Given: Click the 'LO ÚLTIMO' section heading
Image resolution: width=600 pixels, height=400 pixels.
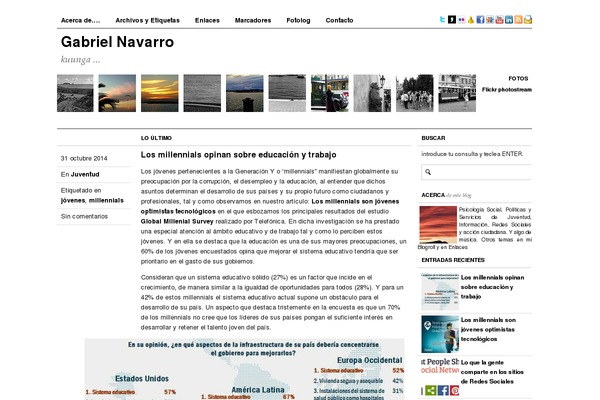Looking at the screenshot, I should click(x=156, y=138).
